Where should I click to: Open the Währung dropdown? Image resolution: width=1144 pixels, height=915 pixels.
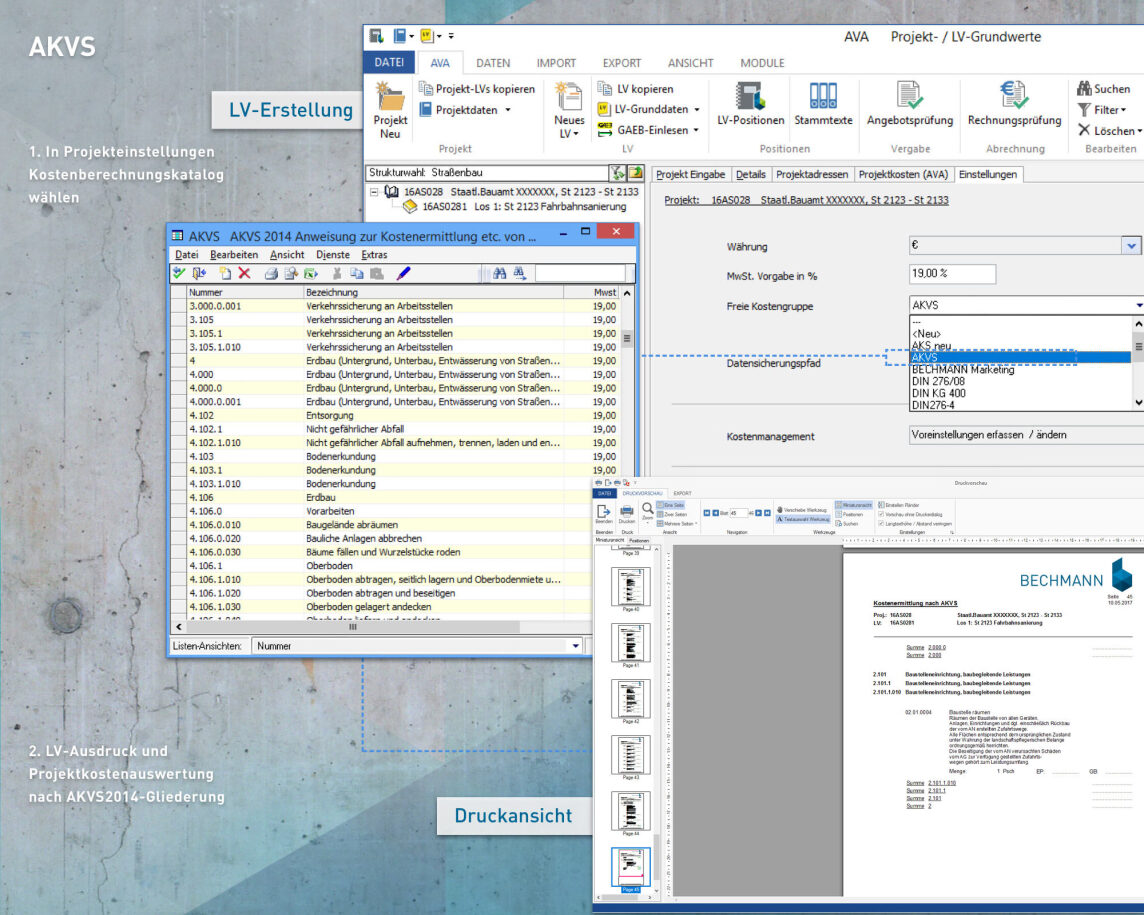pos(1131,246)
